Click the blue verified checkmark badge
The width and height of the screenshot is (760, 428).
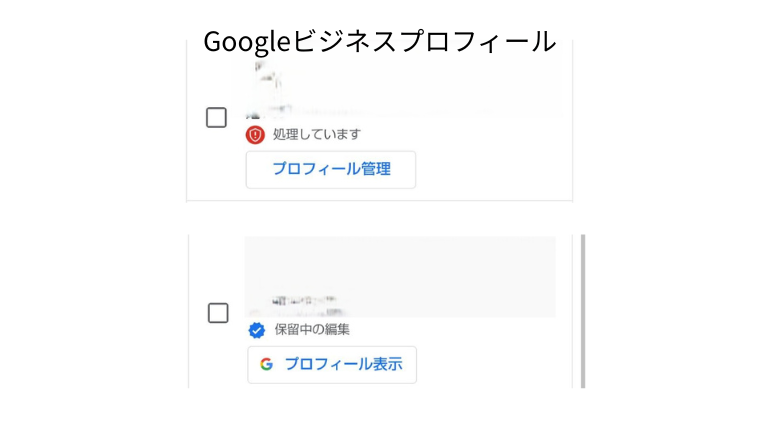(x=257, y=330)
